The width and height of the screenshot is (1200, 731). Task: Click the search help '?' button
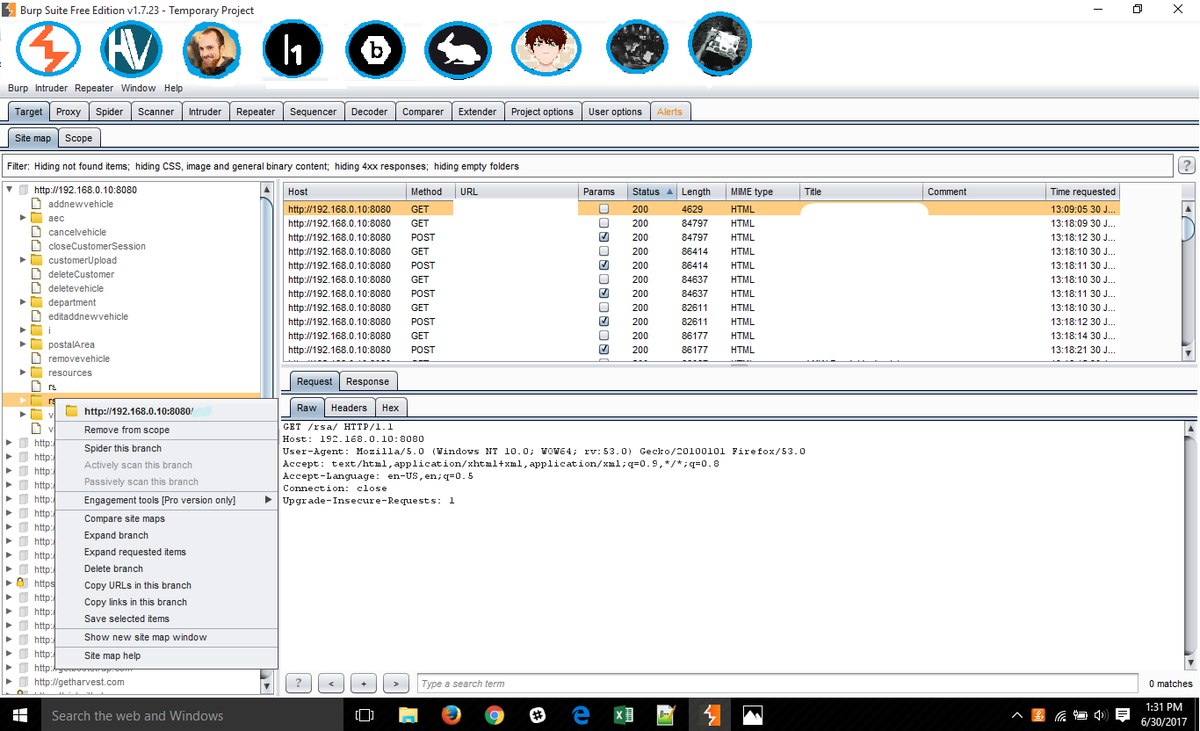[298, 684]
